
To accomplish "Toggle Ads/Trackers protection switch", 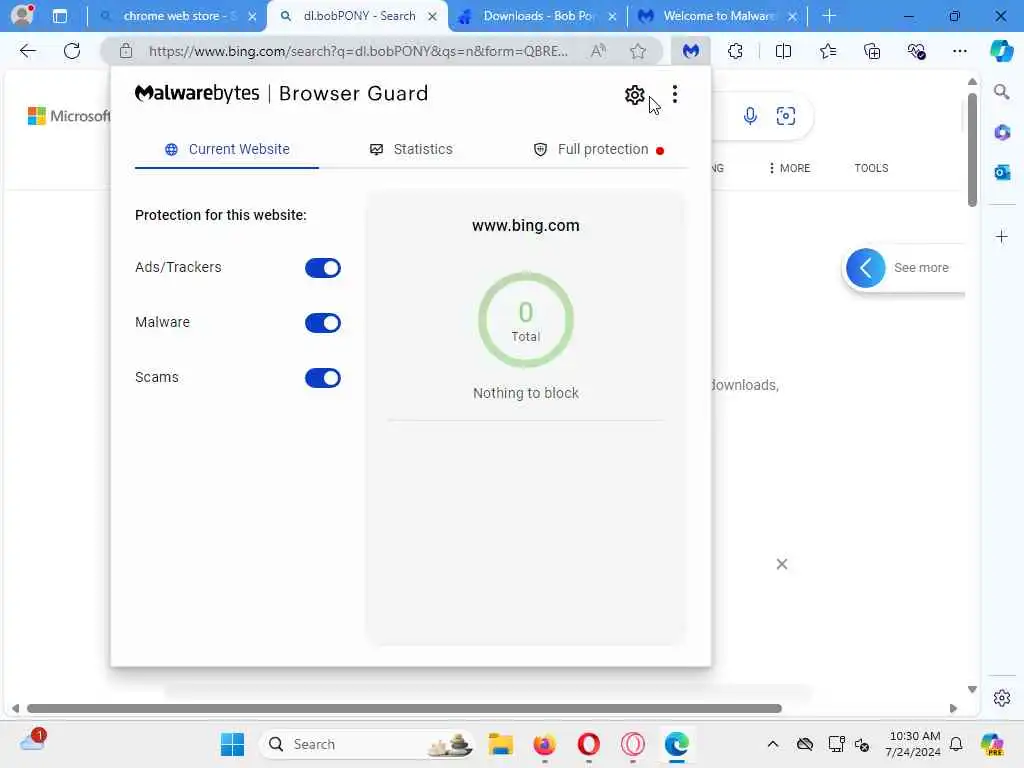I will coord(323,268).
